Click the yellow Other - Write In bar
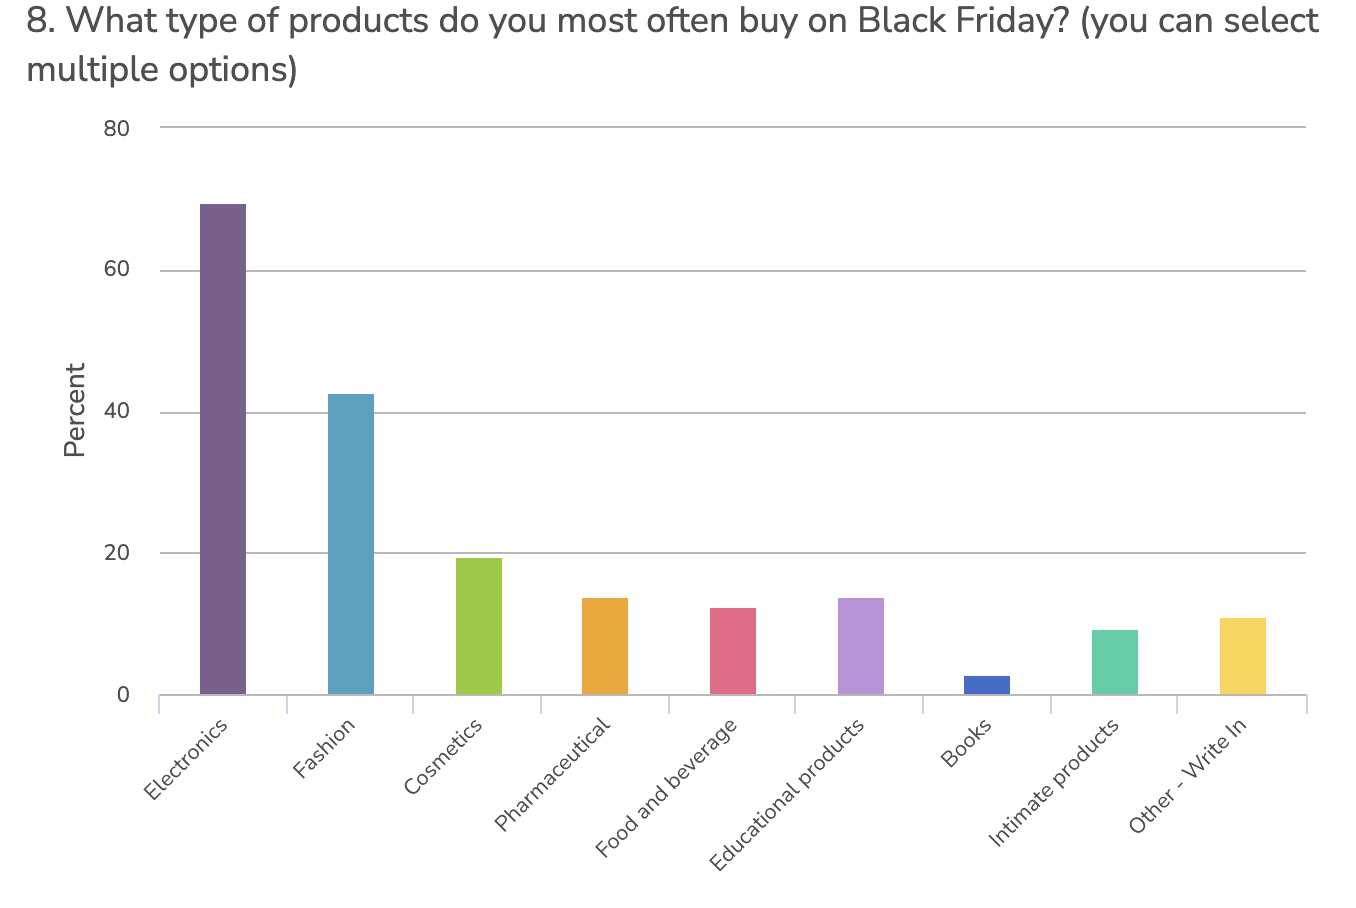 pyautogui.click(x=1243, y=656)
